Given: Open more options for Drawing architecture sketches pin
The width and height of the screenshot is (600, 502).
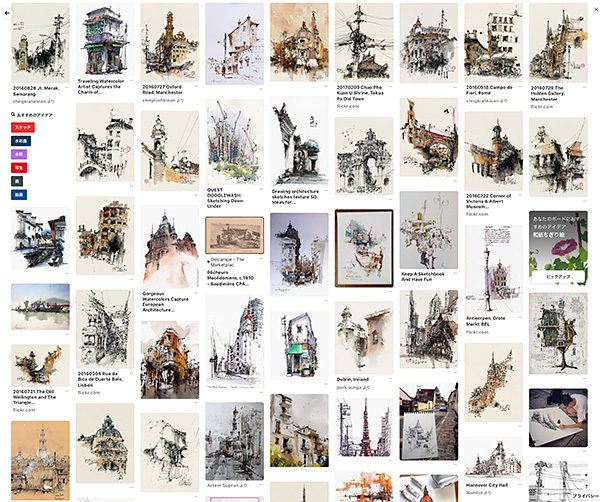Looking at the screenshot, I should click(x=326, y=191).
